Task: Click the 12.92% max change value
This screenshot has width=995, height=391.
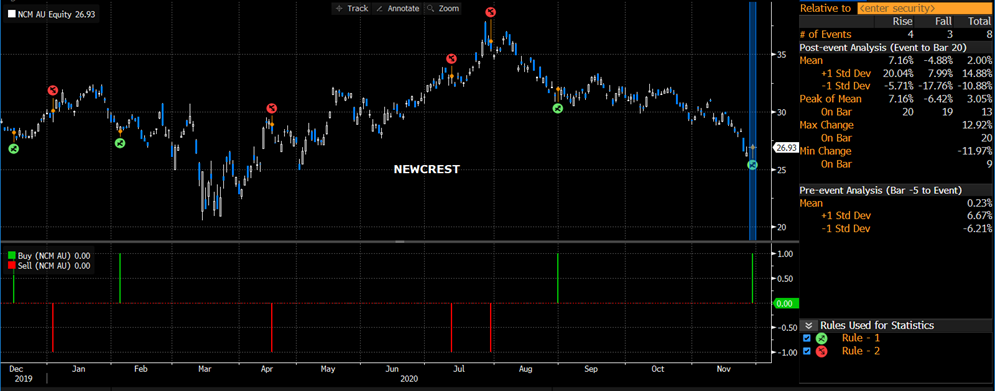Action: (x=978, y=125)
